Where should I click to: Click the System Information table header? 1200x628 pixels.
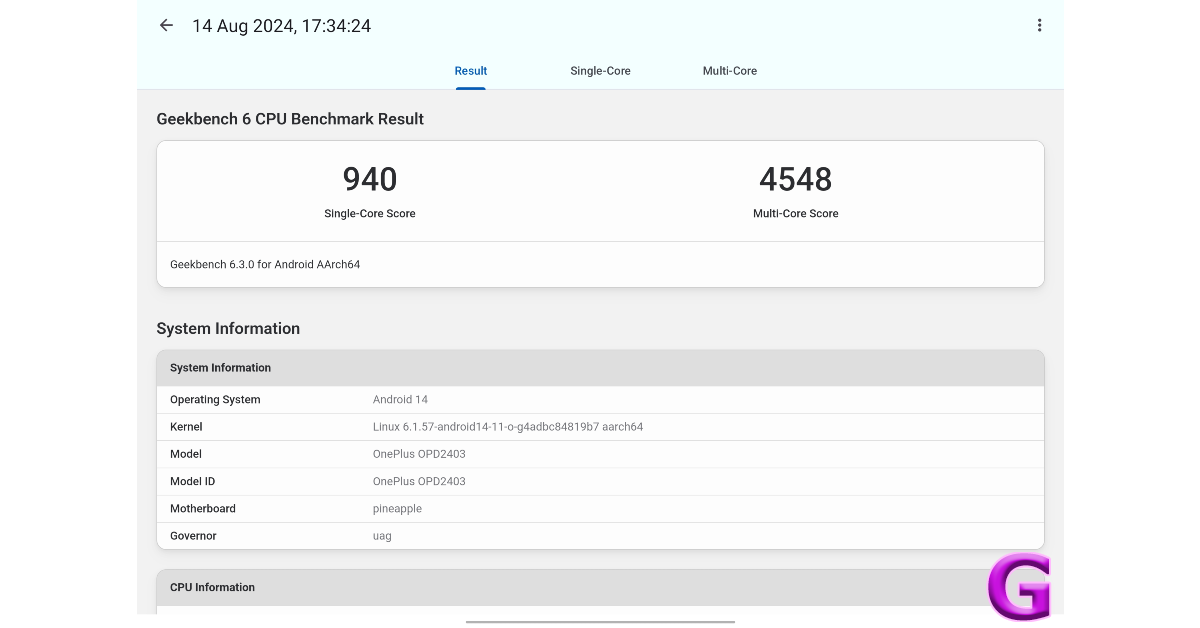pyautogui.click(x=600, y=368)
